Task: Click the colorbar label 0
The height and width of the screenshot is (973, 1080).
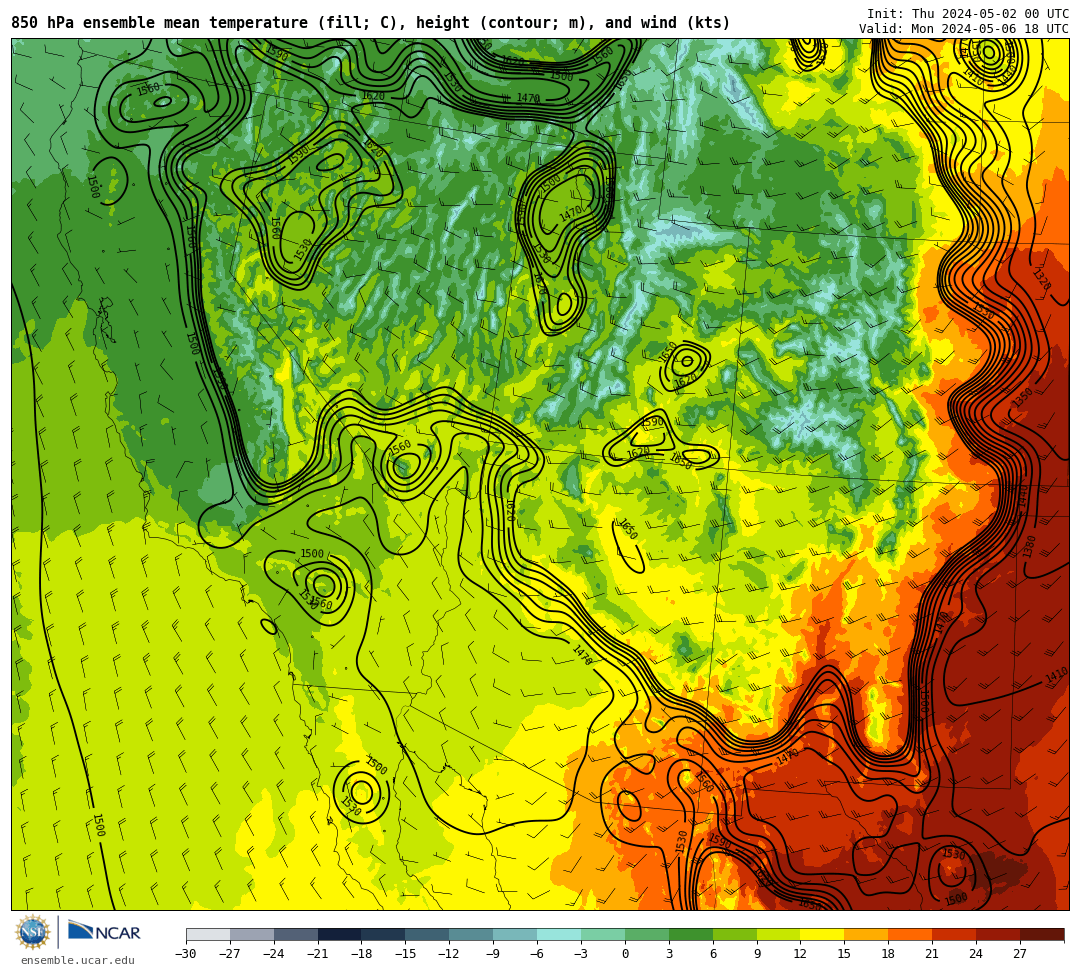Action: point(625,954)
